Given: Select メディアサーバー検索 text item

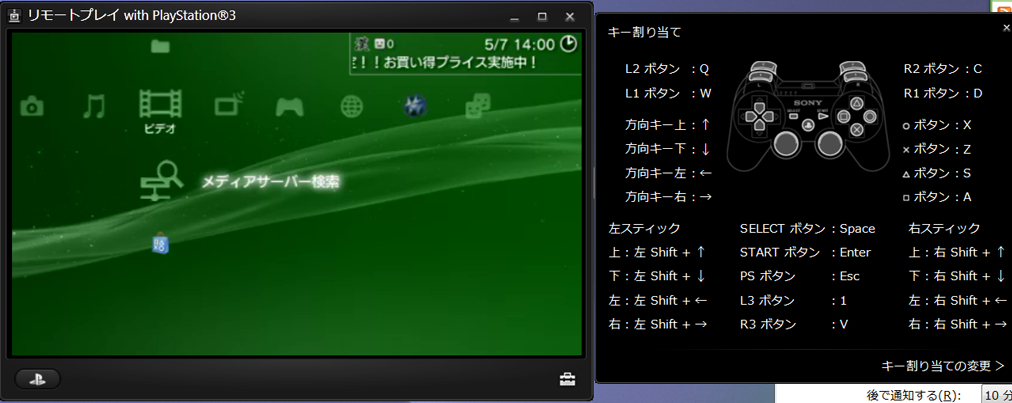Looking at the screenshot, I should click(x=270, y=182).
